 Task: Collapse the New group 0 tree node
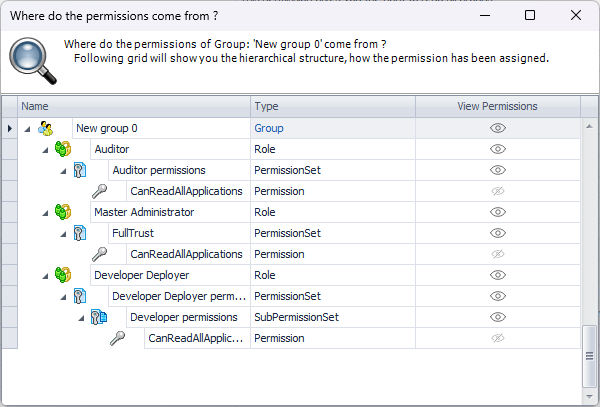point(27,128)
